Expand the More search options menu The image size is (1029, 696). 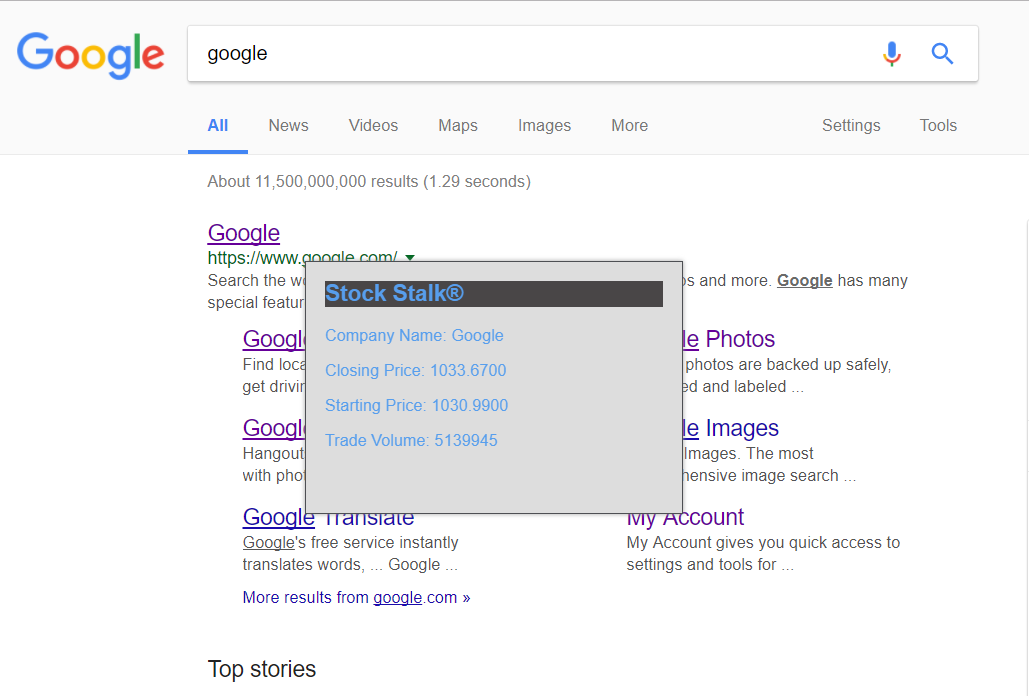pos(629,125)
